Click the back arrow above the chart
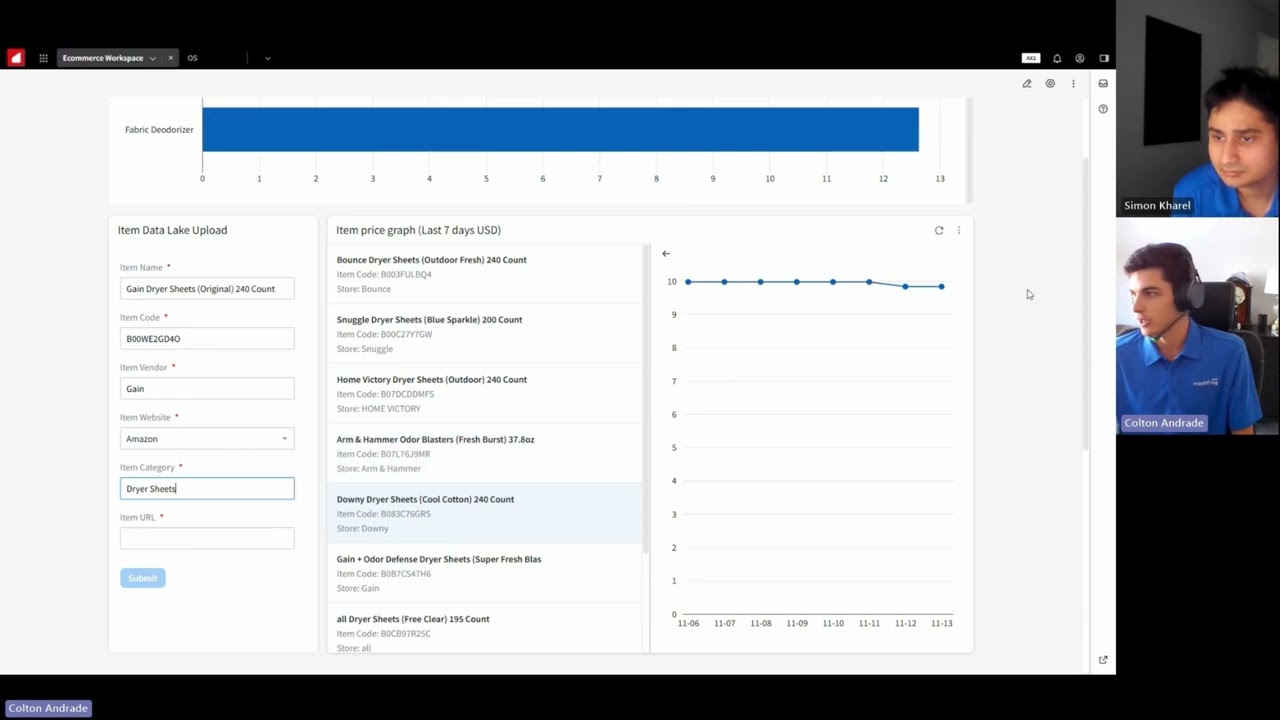 click(666, 254)
